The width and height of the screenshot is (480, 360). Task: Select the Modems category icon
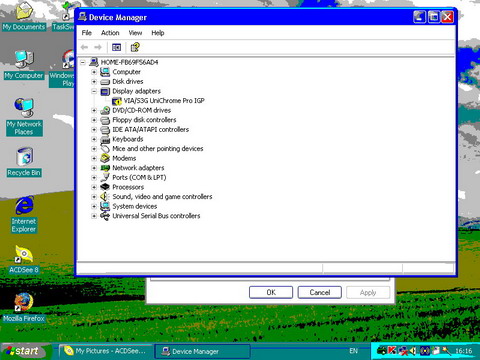105,158
